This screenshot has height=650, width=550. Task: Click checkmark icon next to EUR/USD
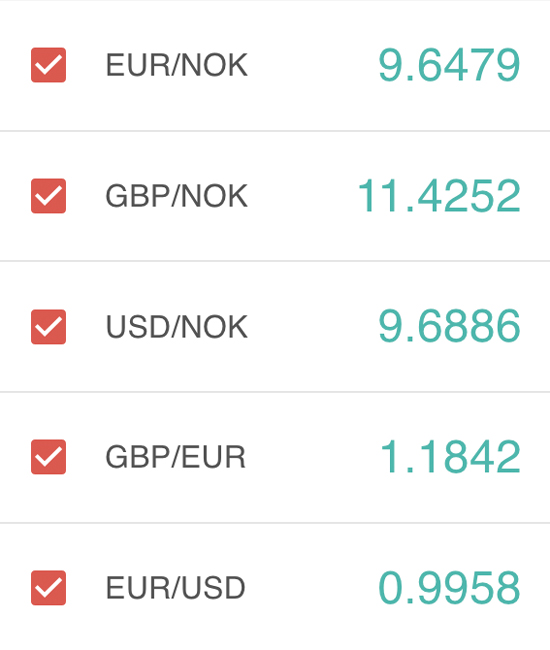(x=48, y=588)
